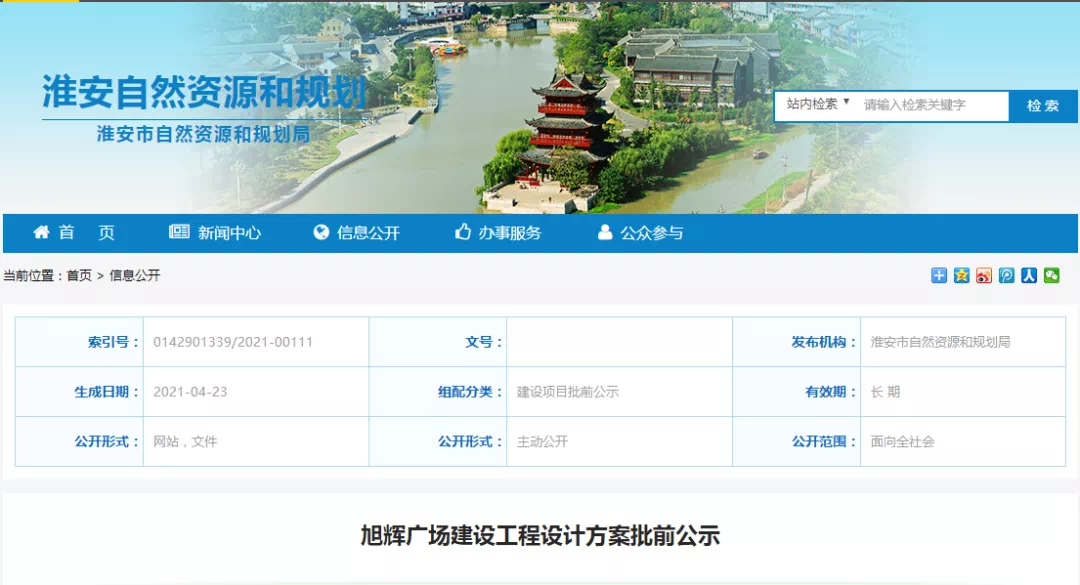Open the 办事服务 menu item

click(509, 233)
